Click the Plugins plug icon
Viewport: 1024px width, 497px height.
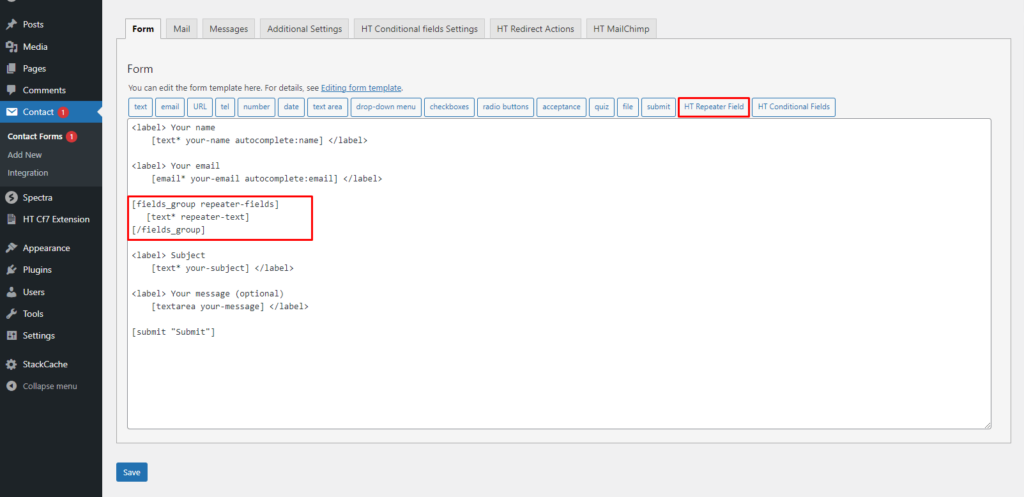pos(11,270)
